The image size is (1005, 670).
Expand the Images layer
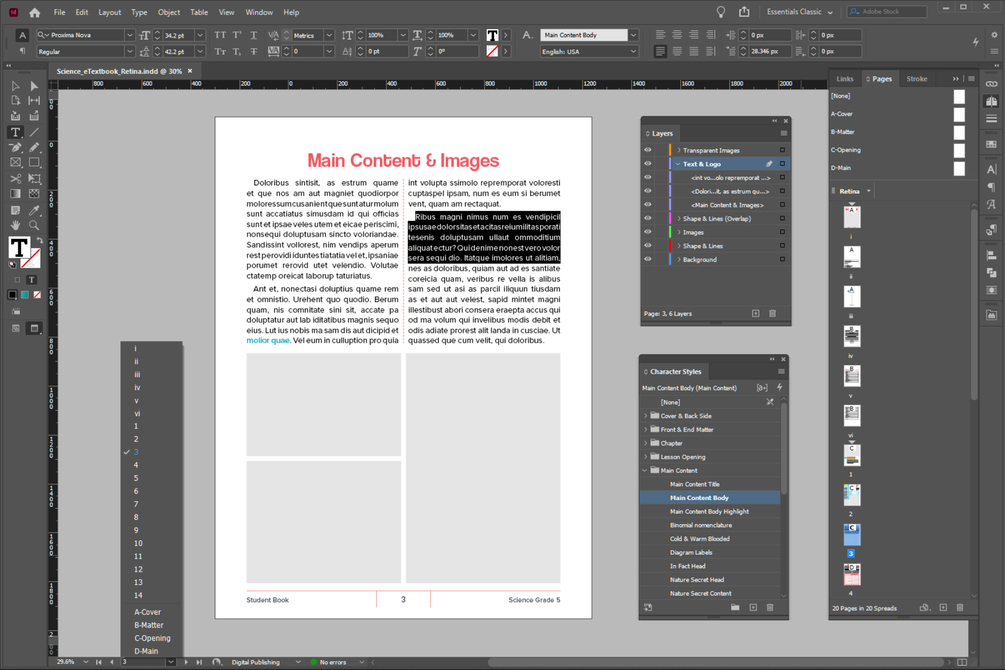point(679,232)
